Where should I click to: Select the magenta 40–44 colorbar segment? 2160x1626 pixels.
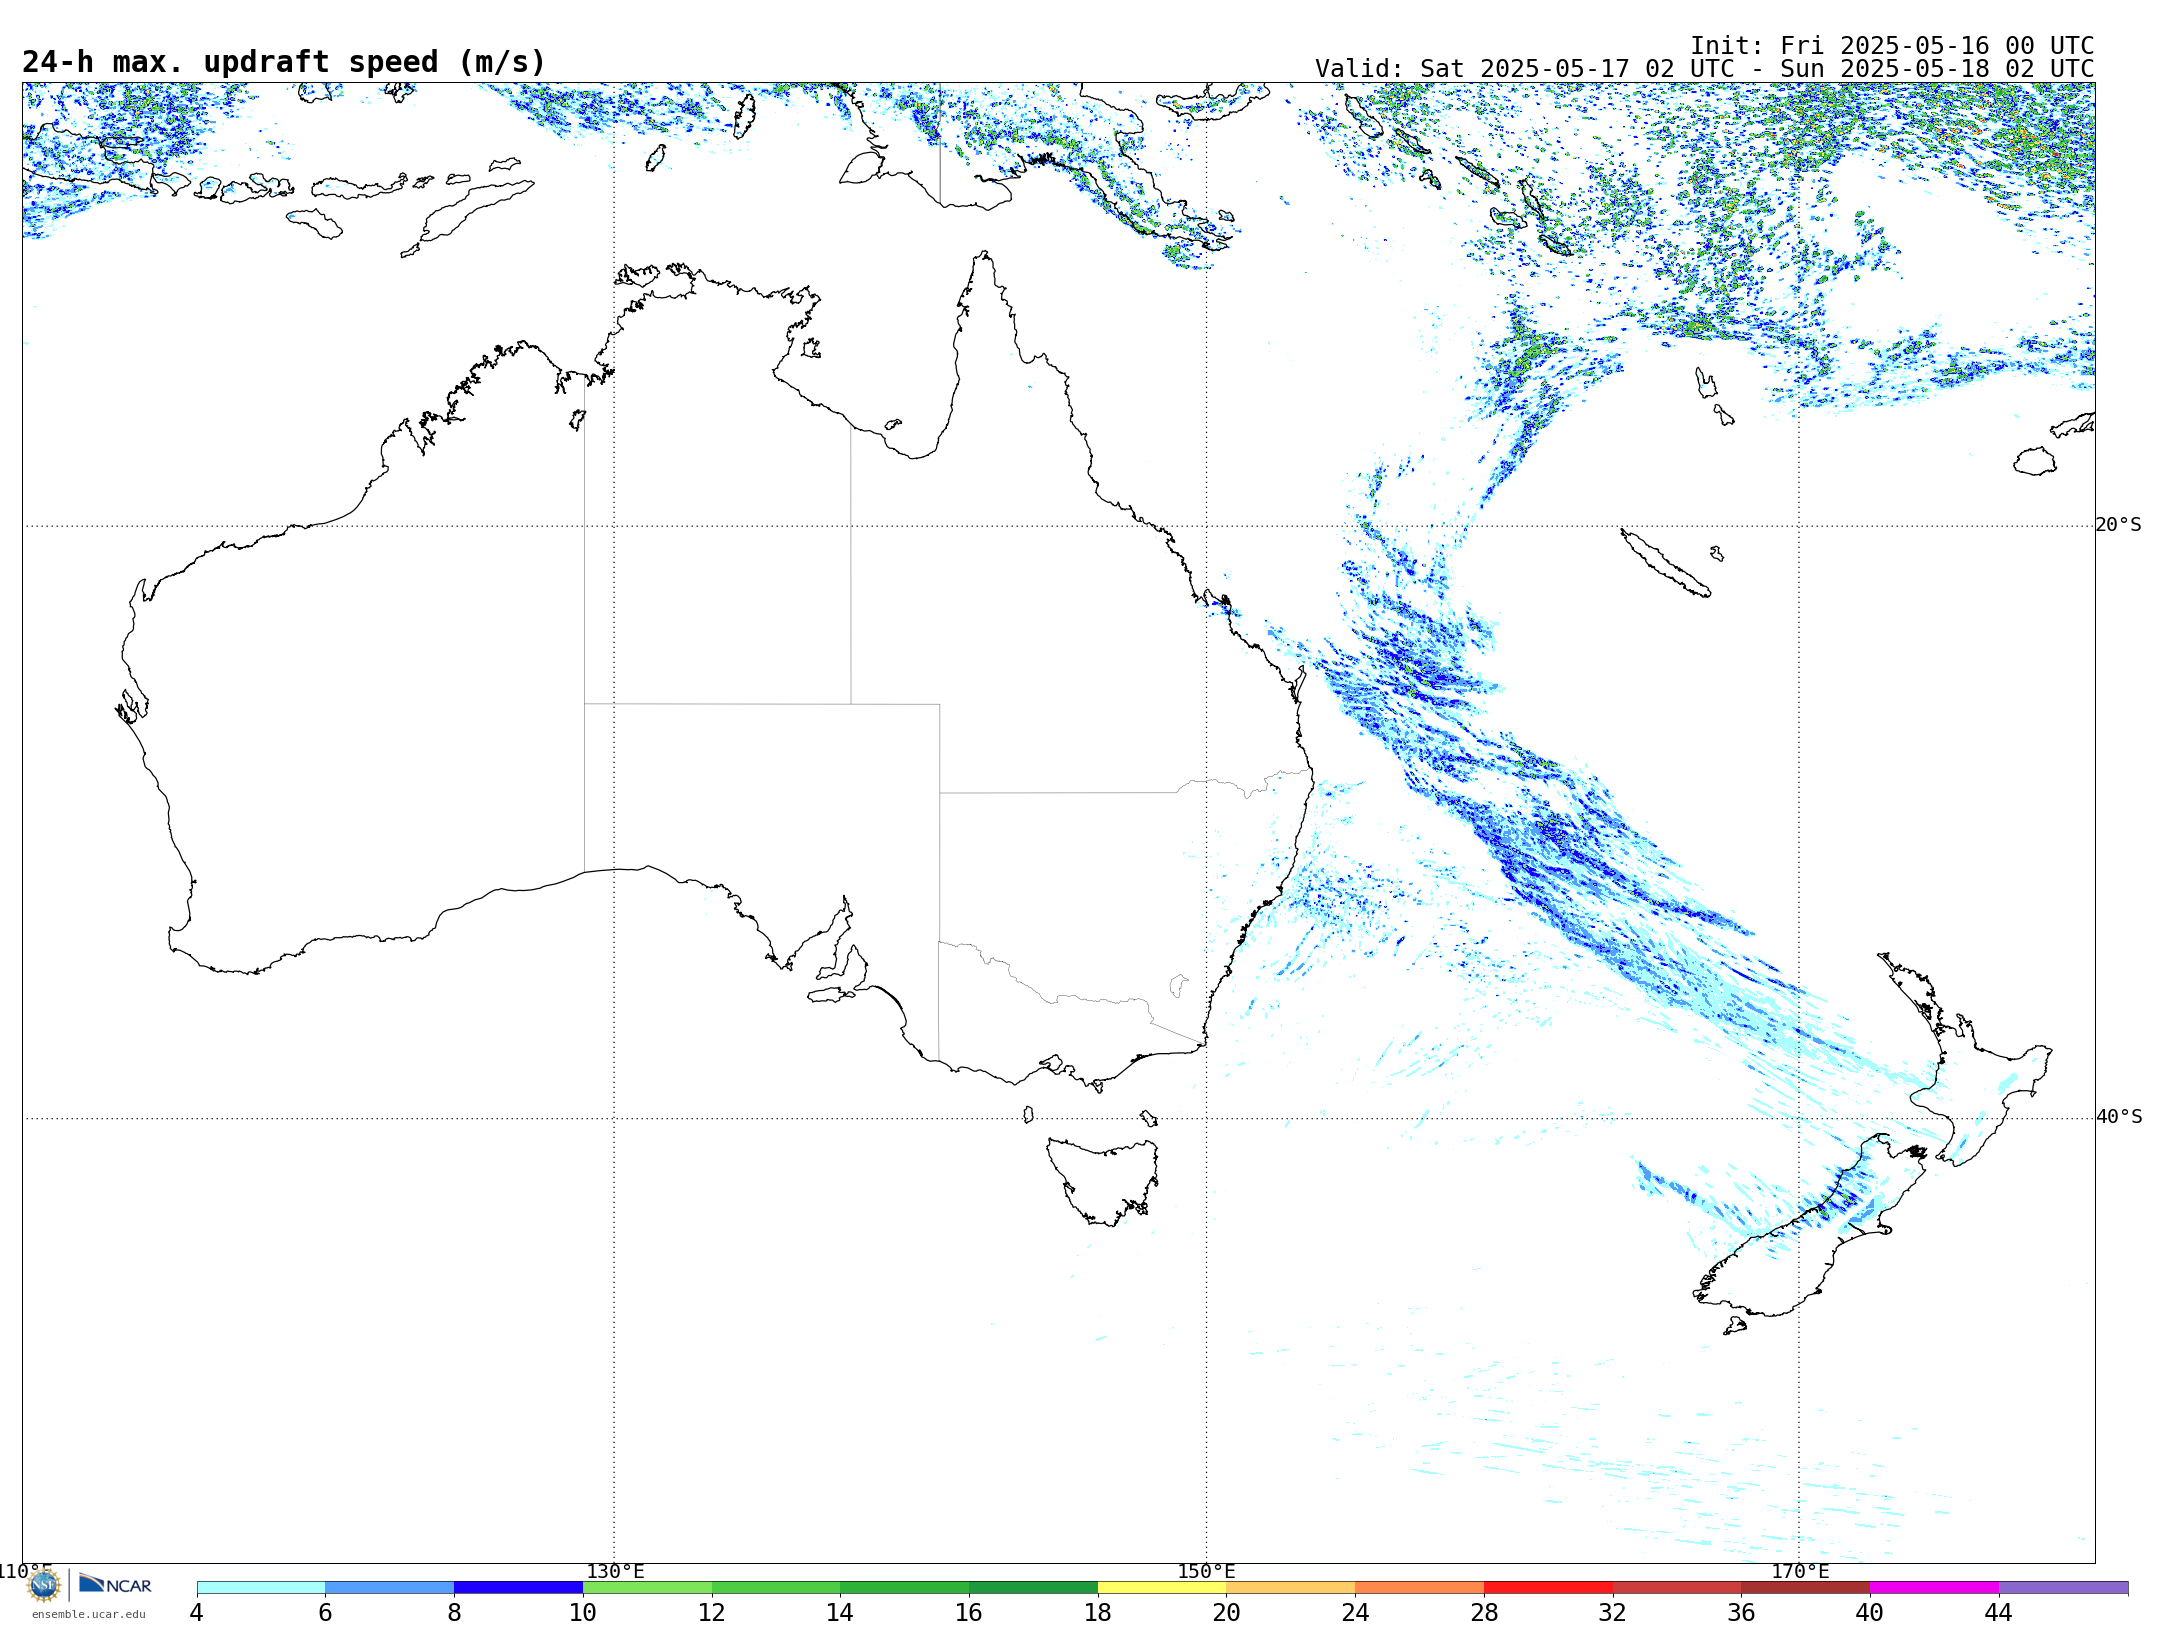1934,1588
